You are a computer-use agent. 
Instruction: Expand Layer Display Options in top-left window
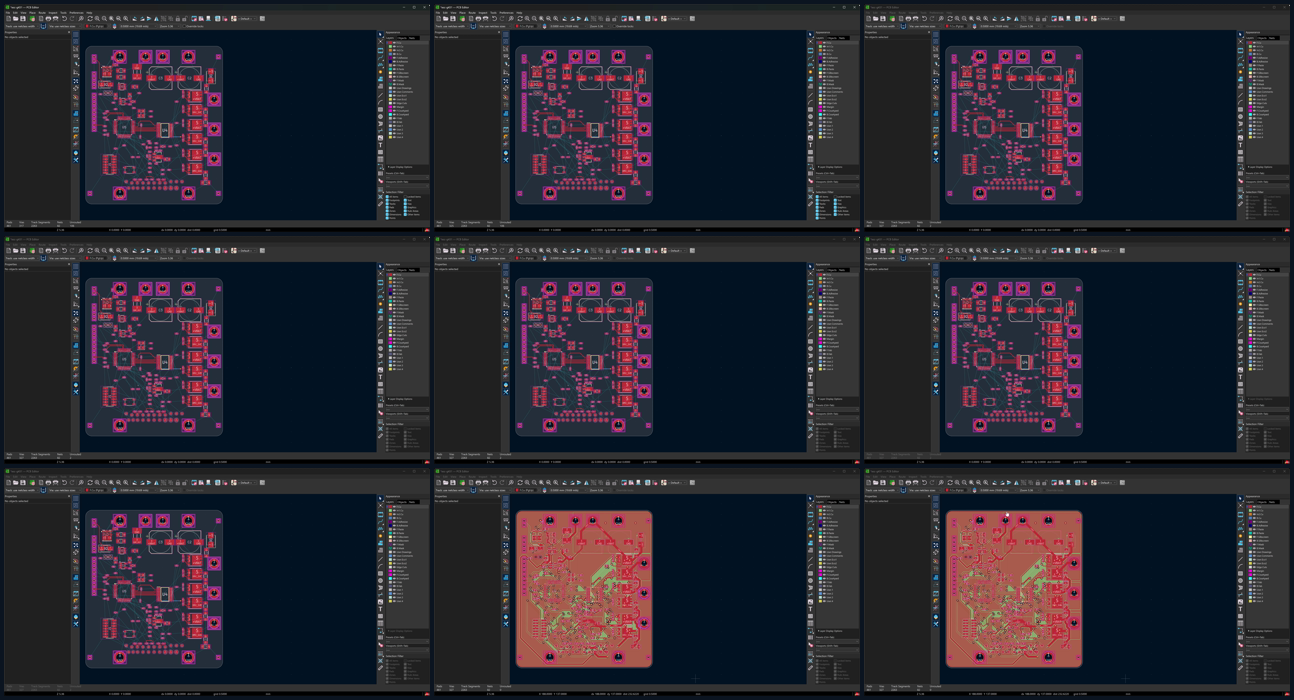coord(400,167)
